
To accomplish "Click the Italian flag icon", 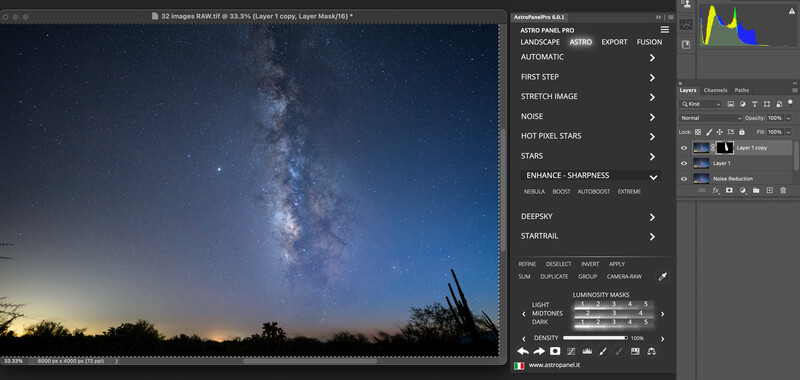I will coord(519,366).
